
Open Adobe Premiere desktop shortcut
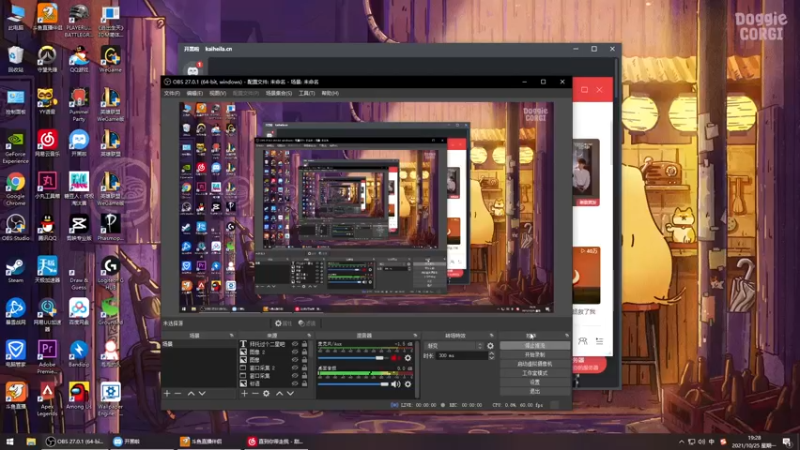click(47, 356)
